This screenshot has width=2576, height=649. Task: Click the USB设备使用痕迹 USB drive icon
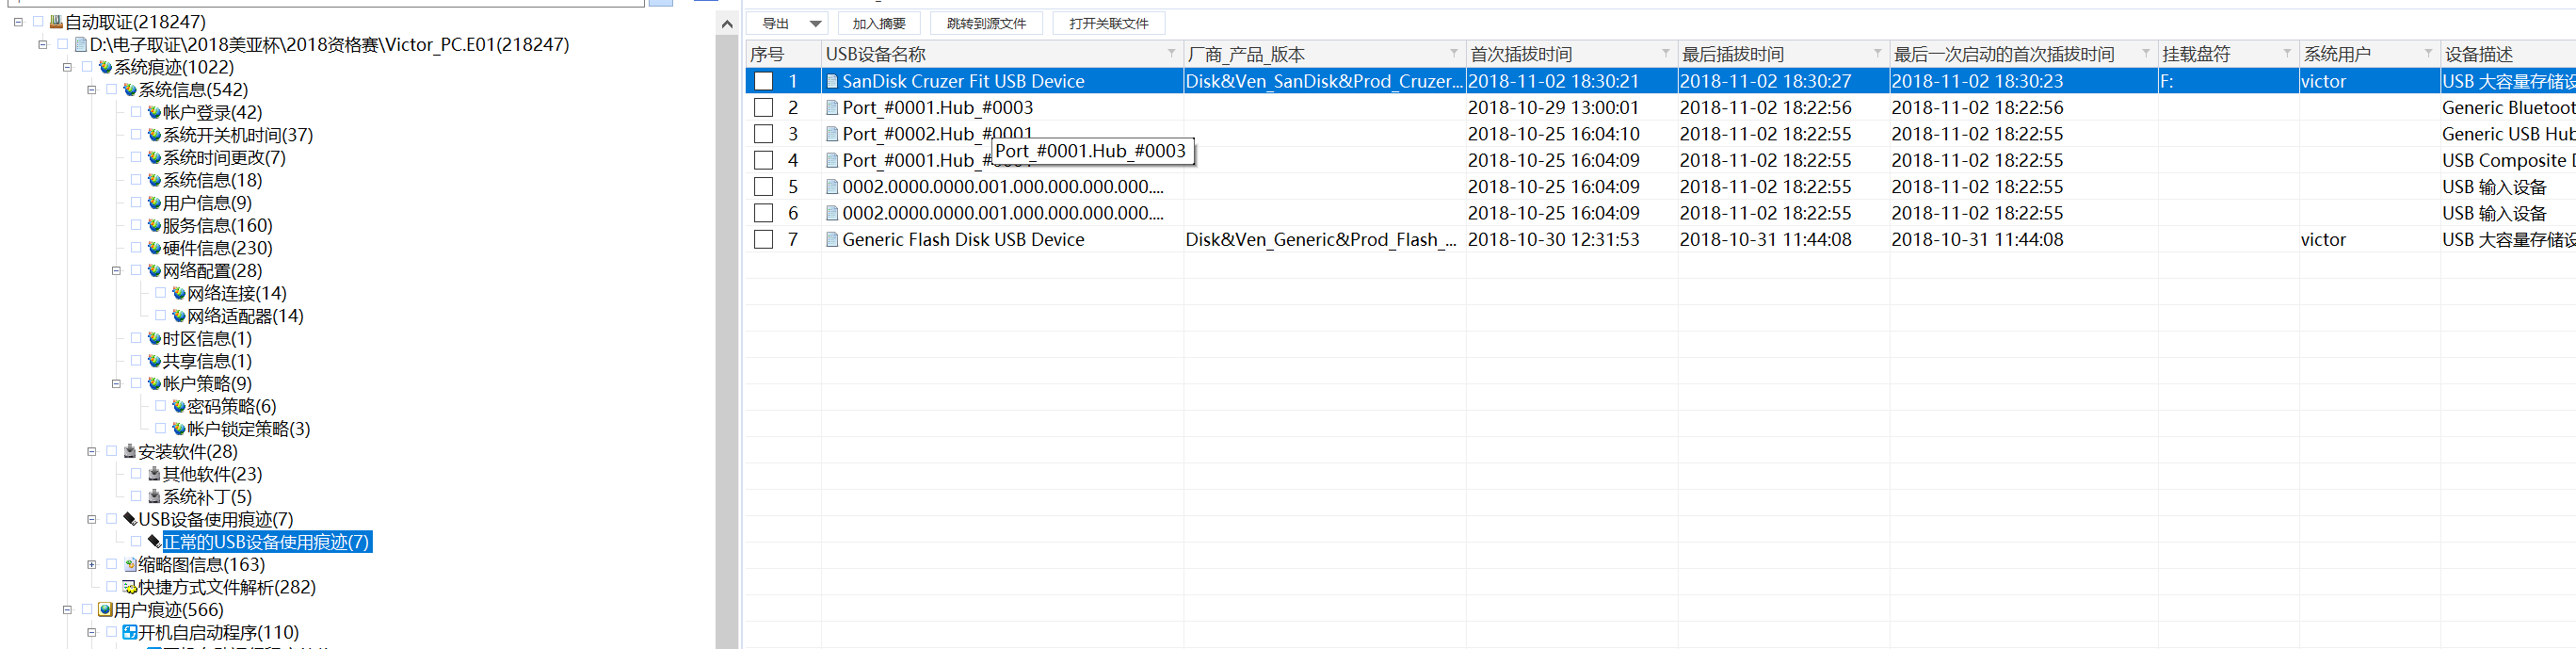point(130,519)
